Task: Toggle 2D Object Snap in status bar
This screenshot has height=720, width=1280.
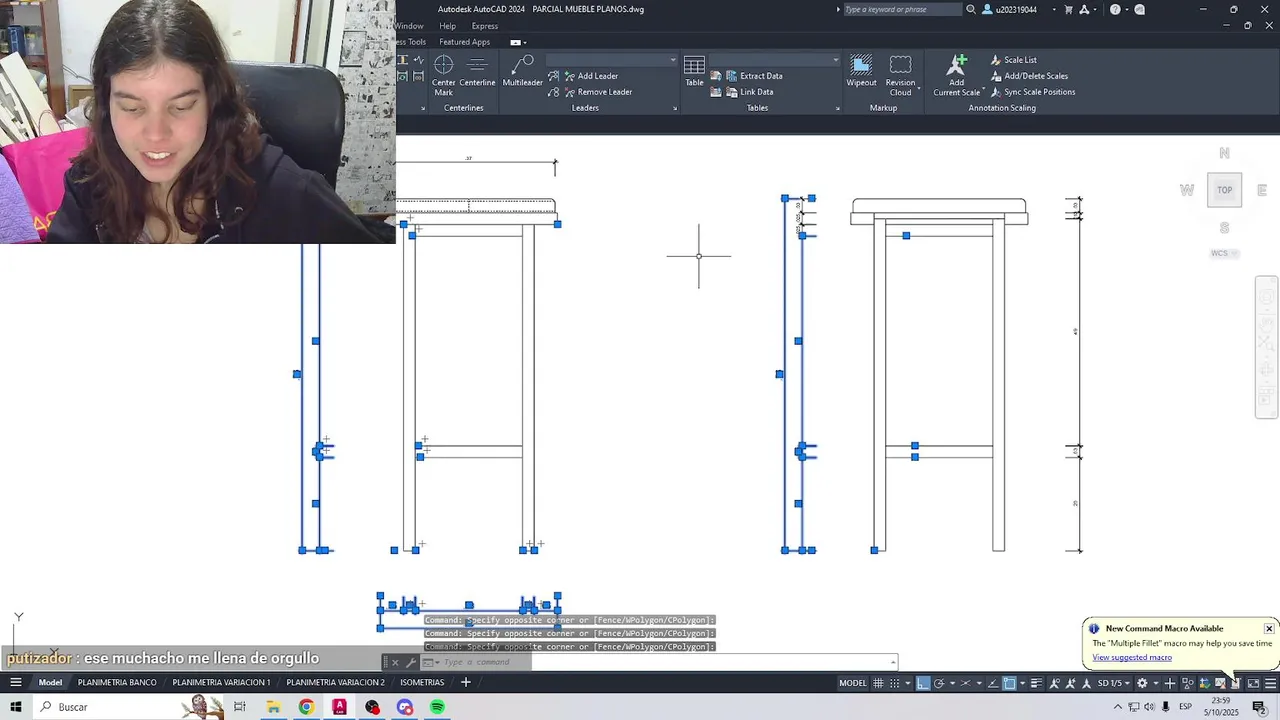Action: point(1009,683)
